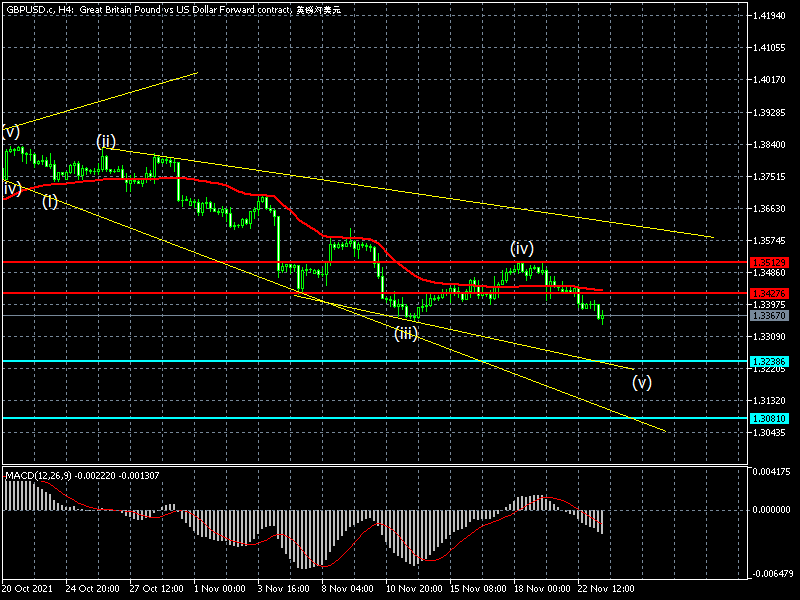Click the 22 Nov 12:00 time label
The width and height of the screenshot is (800, 600).
[605, 590]
